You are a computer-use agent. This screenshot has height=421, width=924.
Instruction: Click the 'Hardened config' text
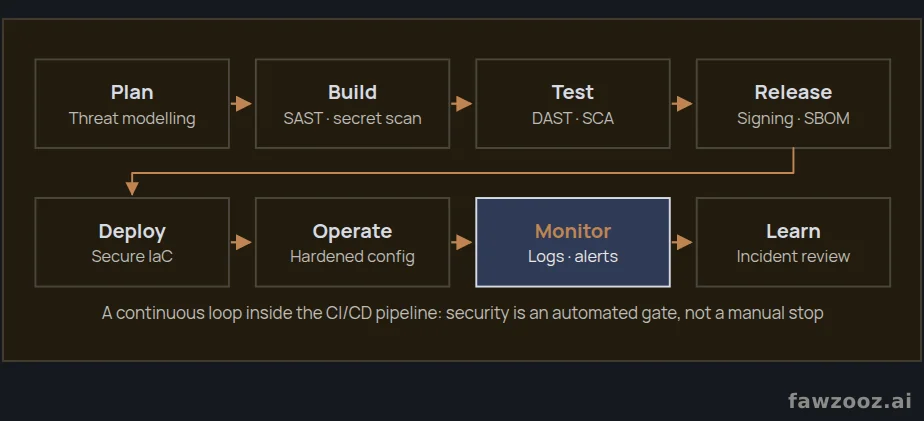[352, 257]
